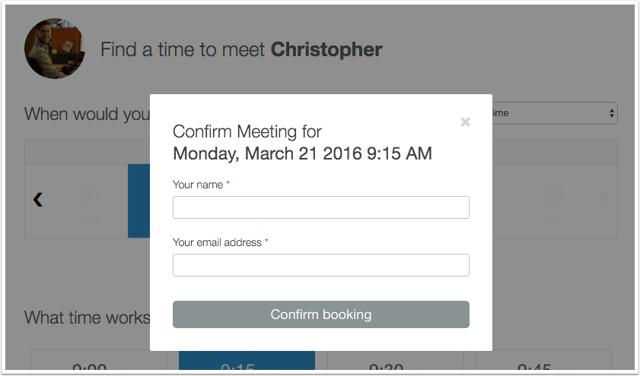The height and width of the screenshot is (376, 640).
Task: Advance to next week with right chevron
Action: (x=605, y=199)
